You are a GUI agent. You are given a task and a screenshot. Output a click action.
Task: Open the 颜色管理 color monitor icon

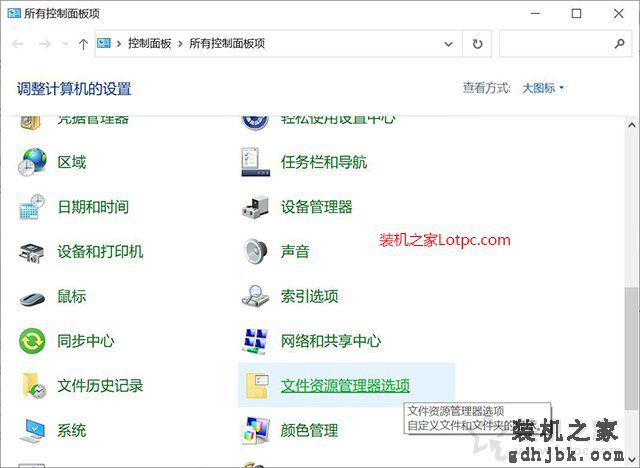pyautogui.click(x=256, y=430)
